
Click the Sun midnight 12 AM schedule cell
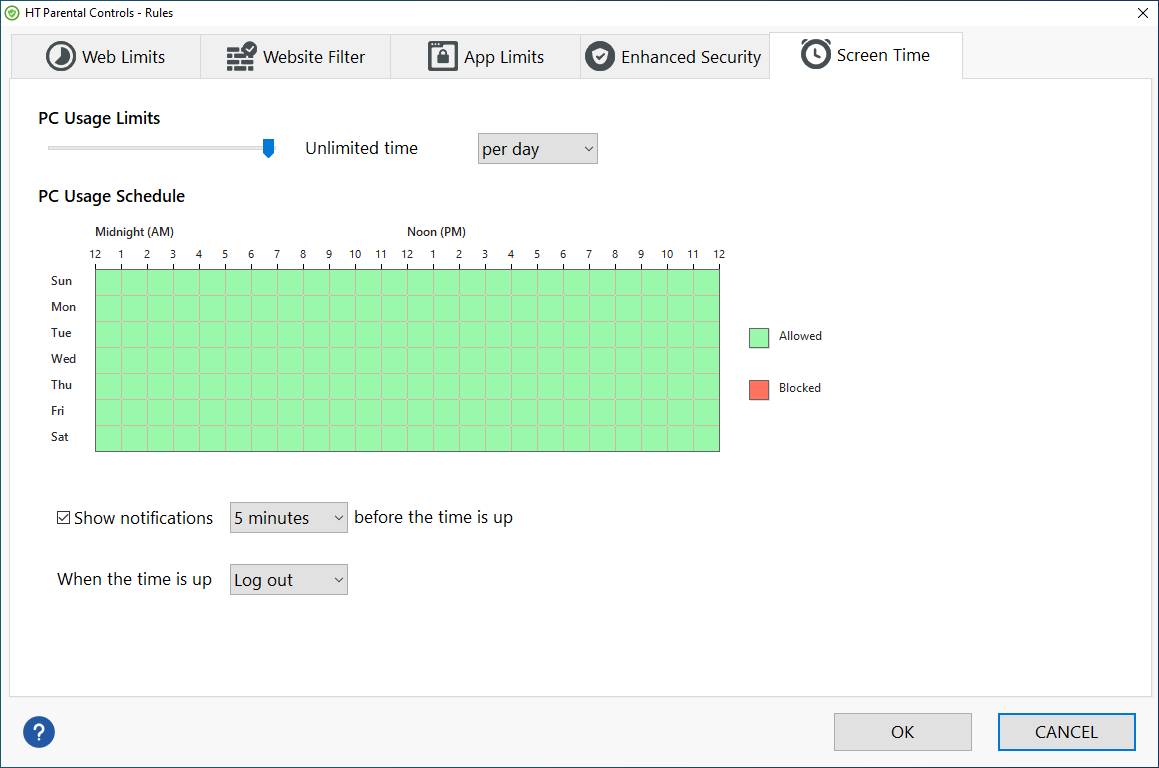[x=109, y=282]
